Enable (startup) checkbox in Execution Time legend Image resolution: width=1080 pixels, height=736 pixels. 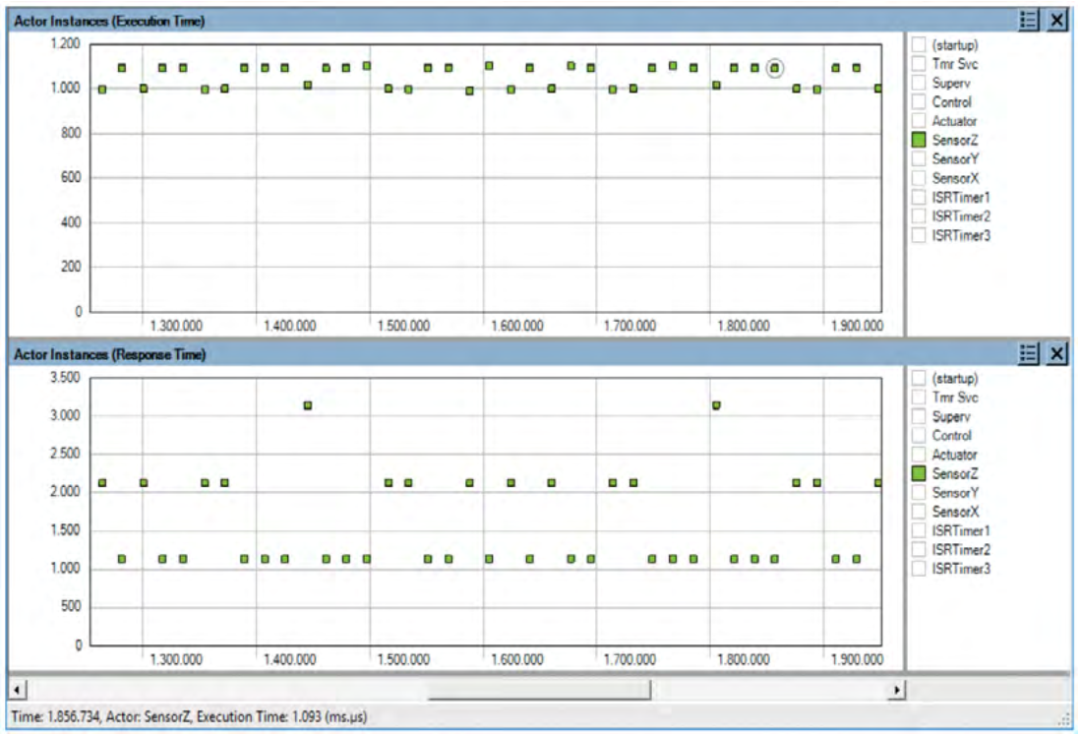pyautogui.click(x=919, y=45)
